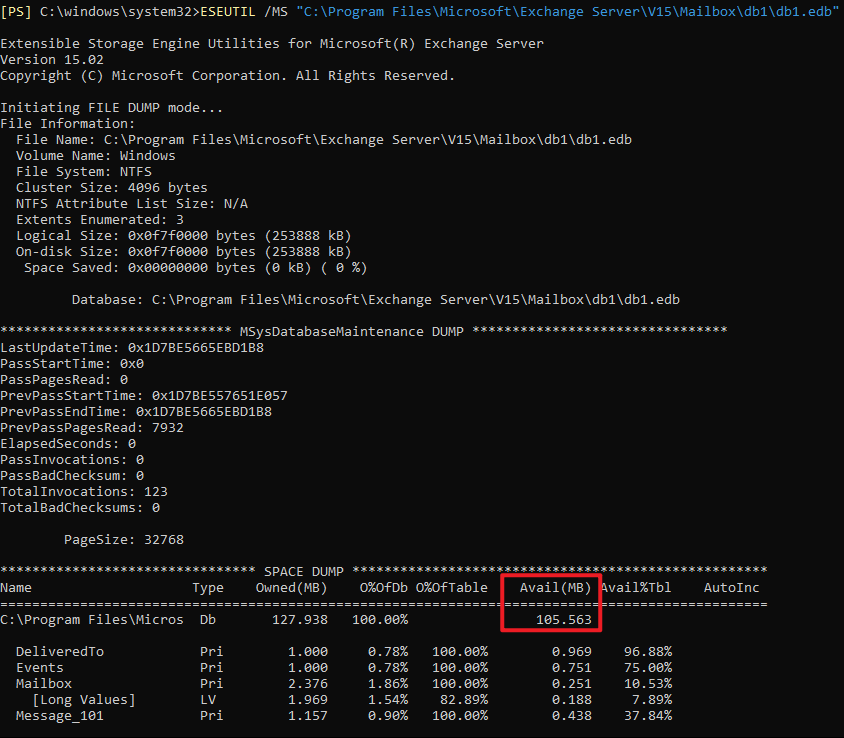This screenshot has height=738, width=844.
Task: Click 'PassStartTime: 0x0' line
Action: tap(72, 364)
